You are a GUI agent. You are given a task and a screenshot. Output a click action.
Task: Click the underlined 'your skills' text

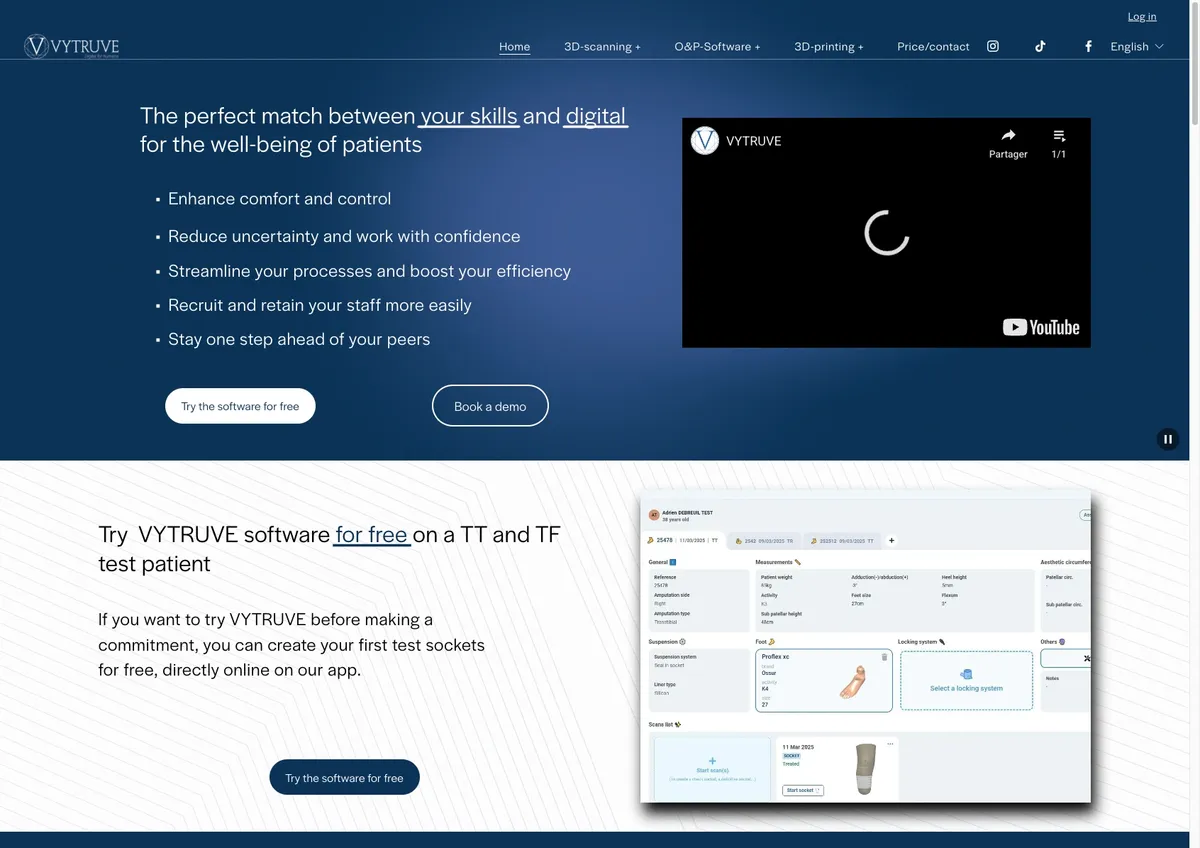coord(469,115)
